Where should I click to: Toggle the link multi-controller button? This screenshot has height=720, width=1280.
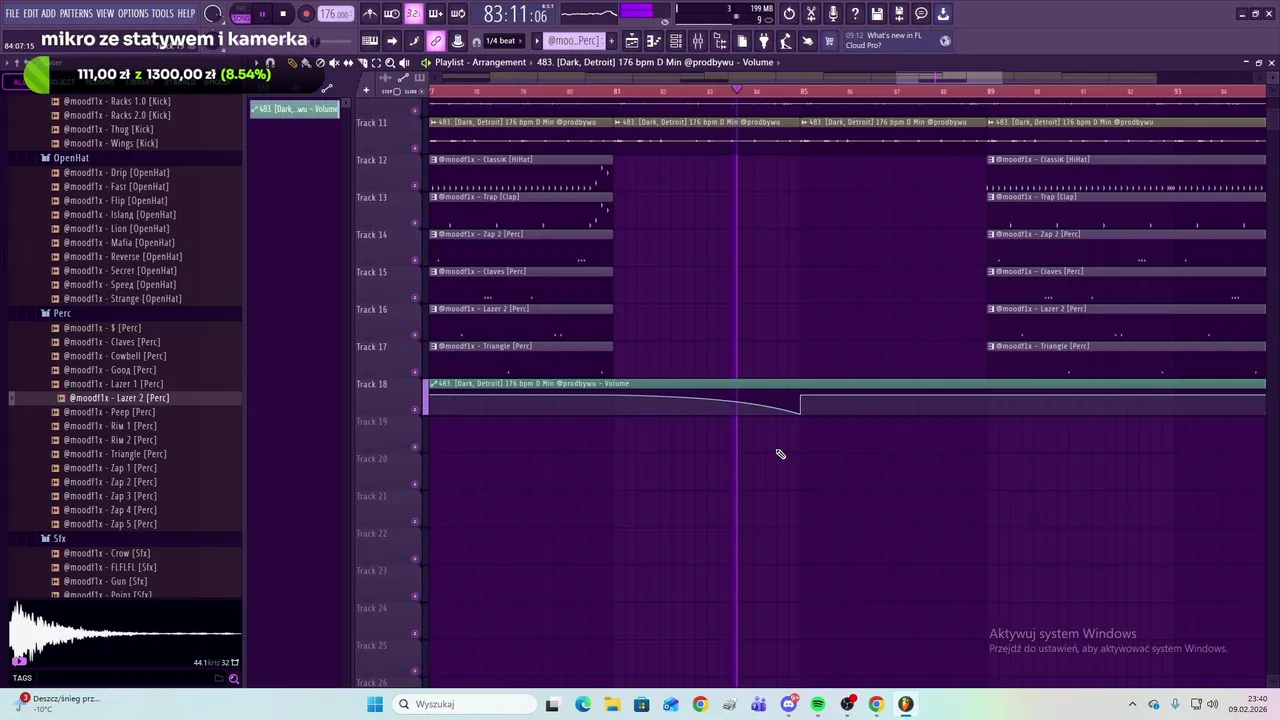[x=436, y=41]
